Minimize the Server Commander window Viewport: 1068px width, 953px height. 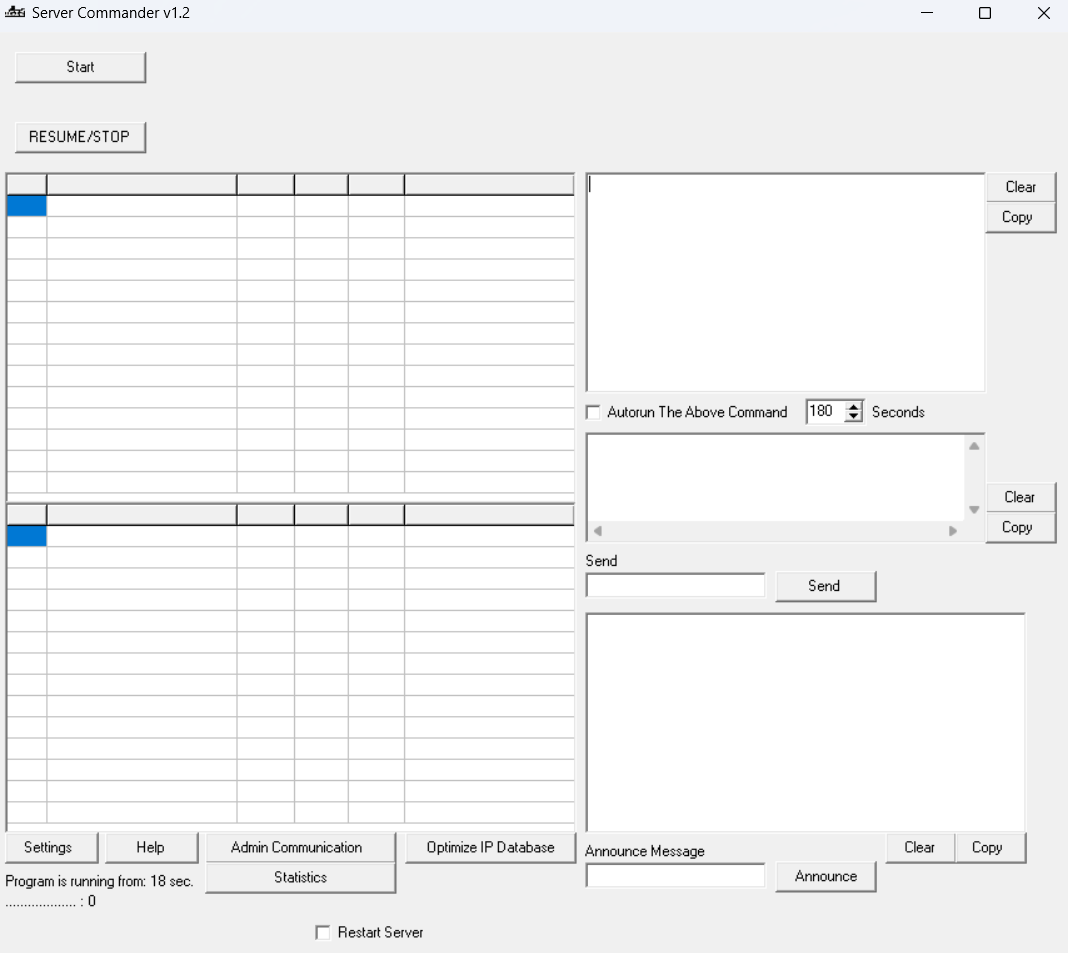[x=926, y=13]
